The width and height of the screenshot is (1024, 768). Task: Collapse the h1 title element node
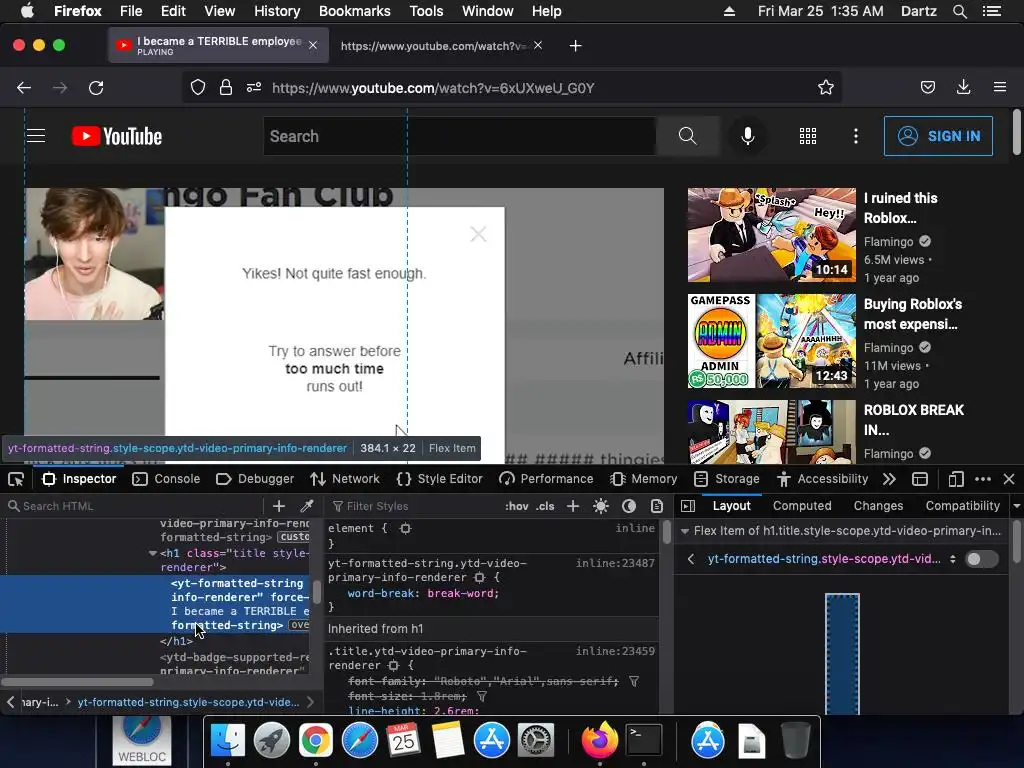(x=153, y=553)
